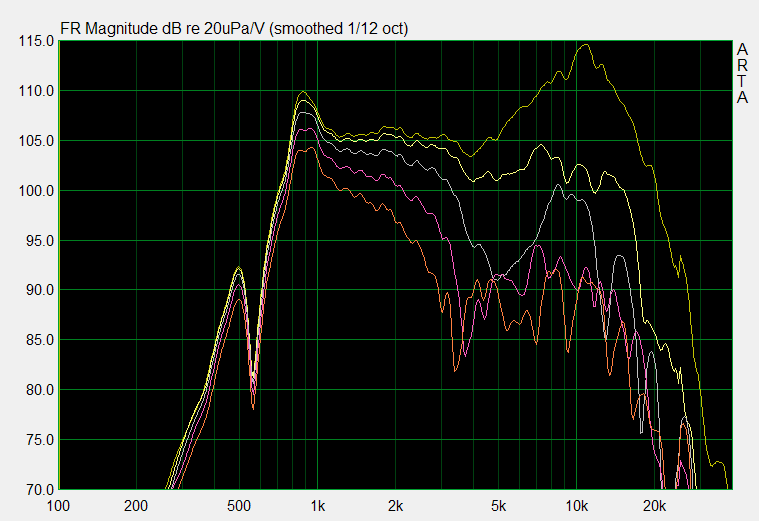Screen dimensions: 759x521
Task: Select the 200 Hz x-axis label
Action: coord(136,506)
